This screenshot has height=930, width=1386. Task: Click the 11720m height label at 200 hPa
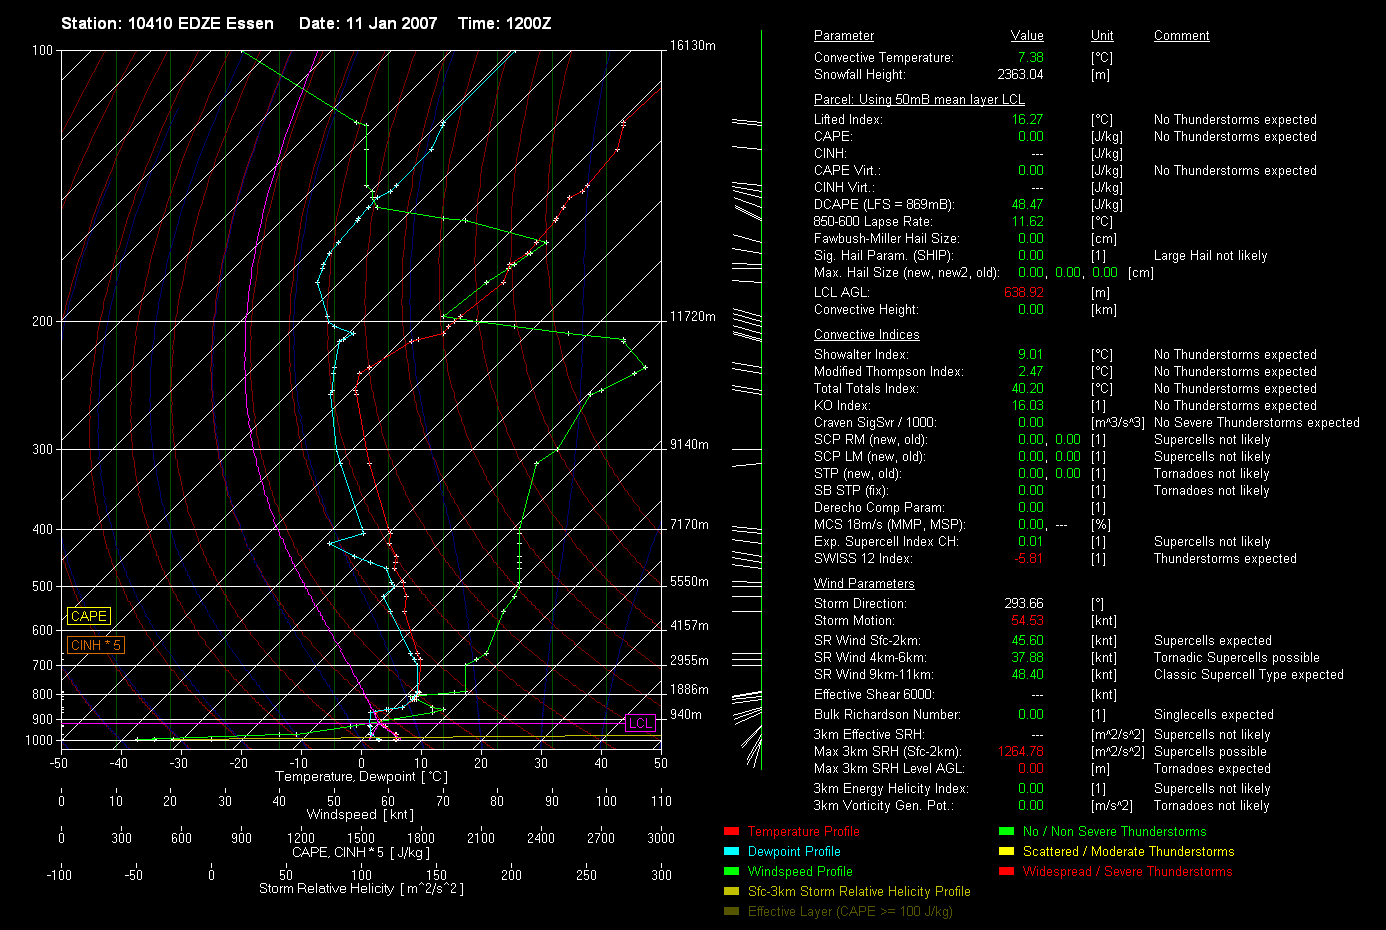click(x=692, y=316)
